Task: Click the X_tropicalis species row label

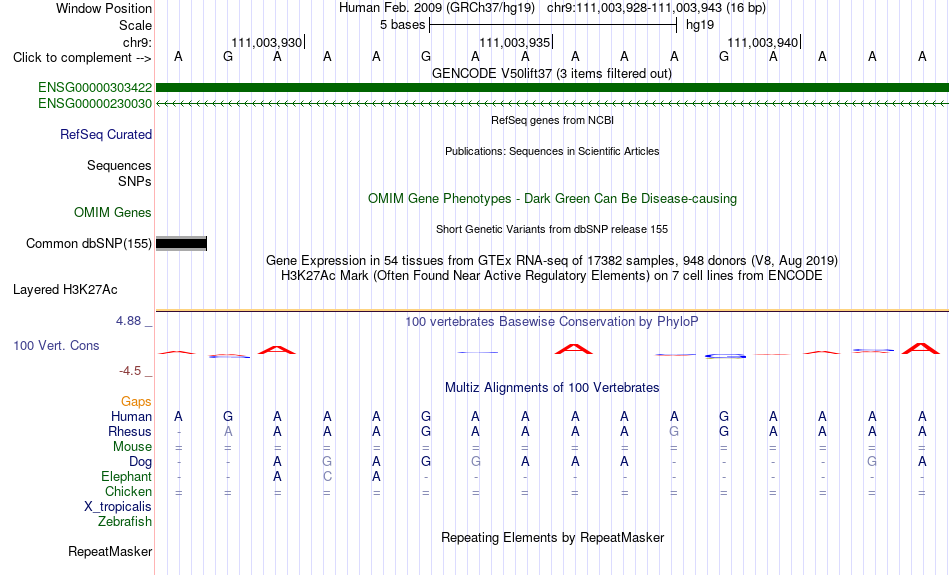Action: click(118, 507)
